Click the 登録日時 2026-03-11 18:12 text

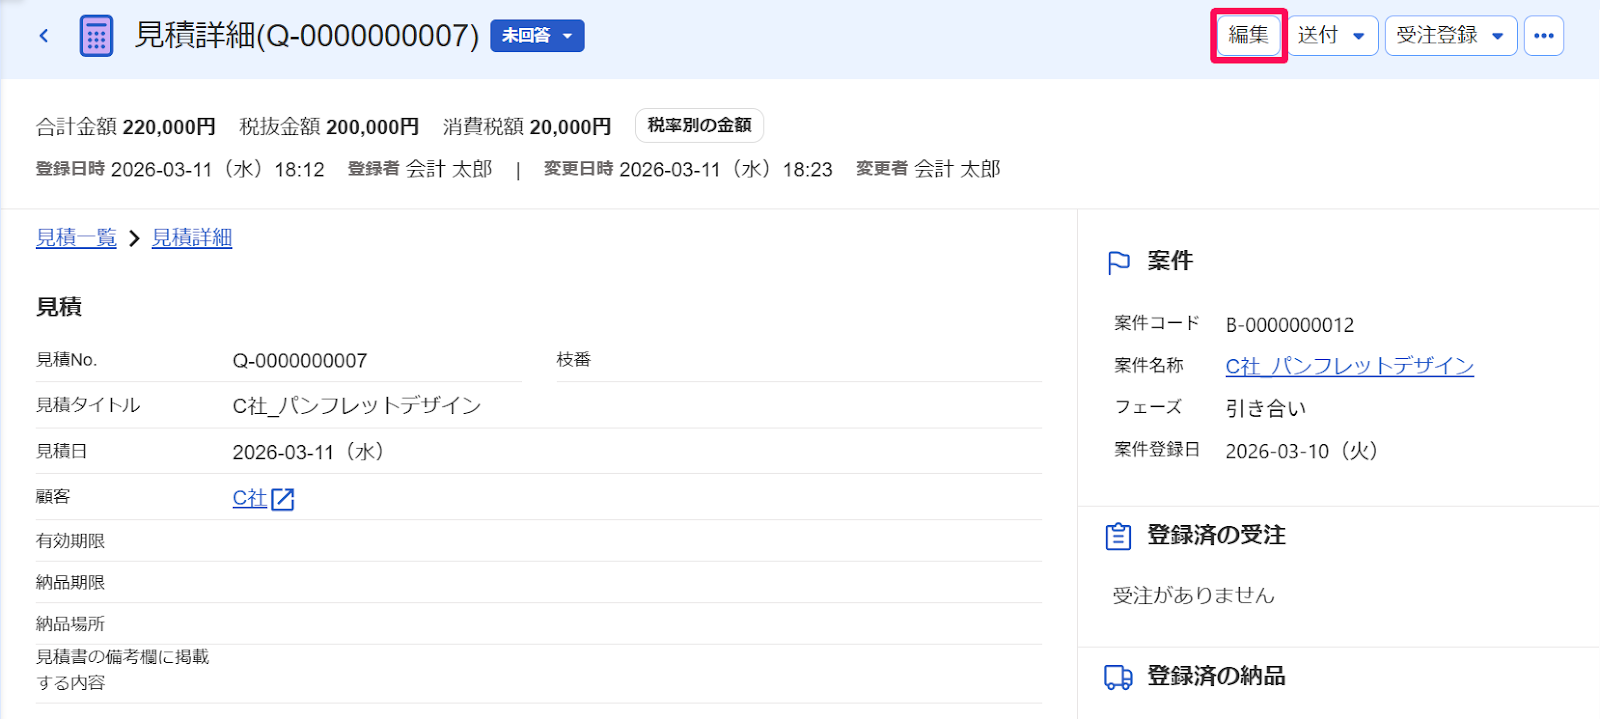[x=180, y=169]
